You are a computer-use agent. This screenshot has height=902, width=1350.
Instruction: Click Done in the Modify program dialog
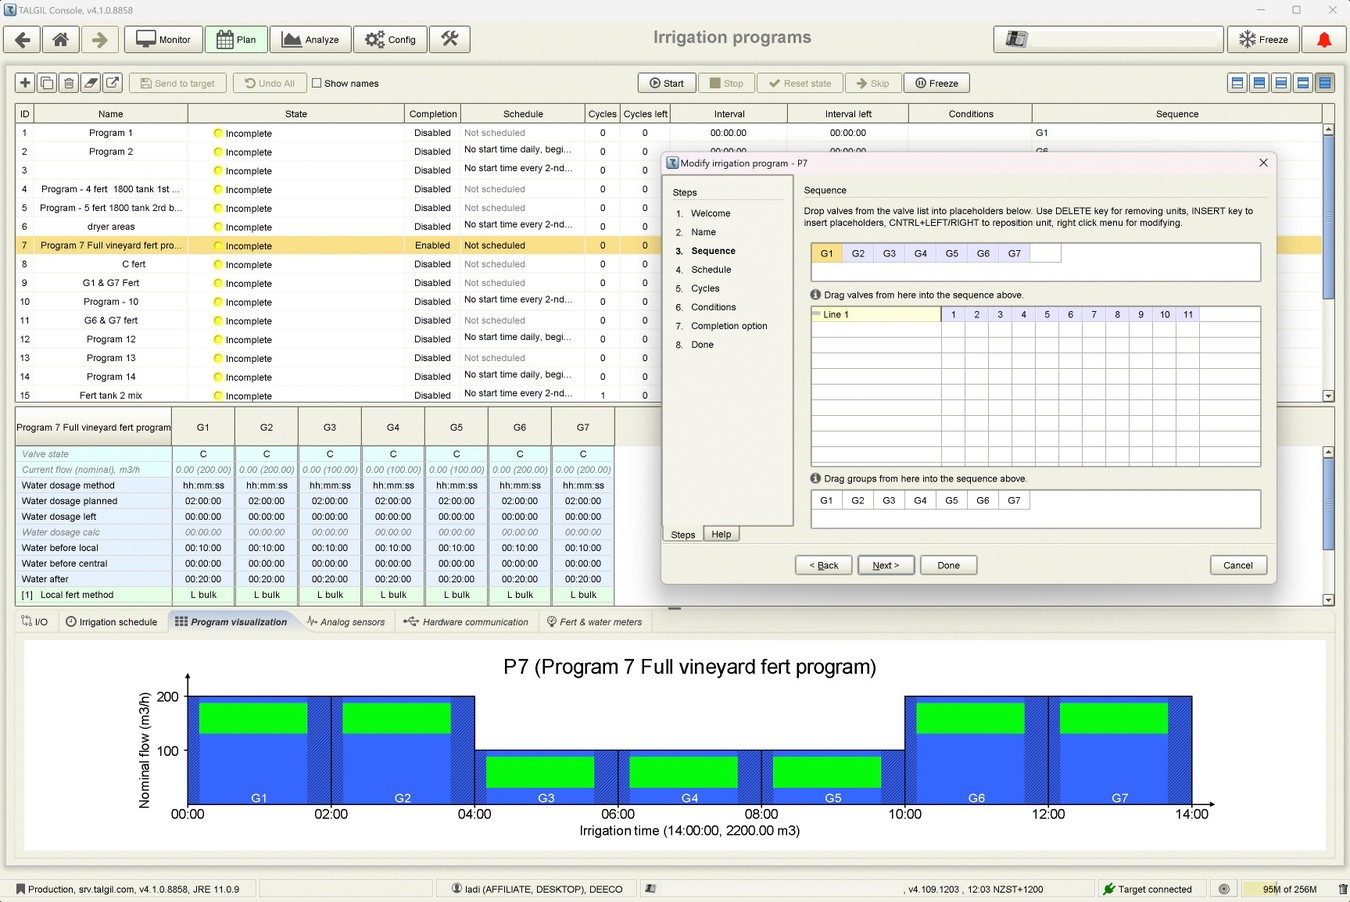tap(948, 565)
